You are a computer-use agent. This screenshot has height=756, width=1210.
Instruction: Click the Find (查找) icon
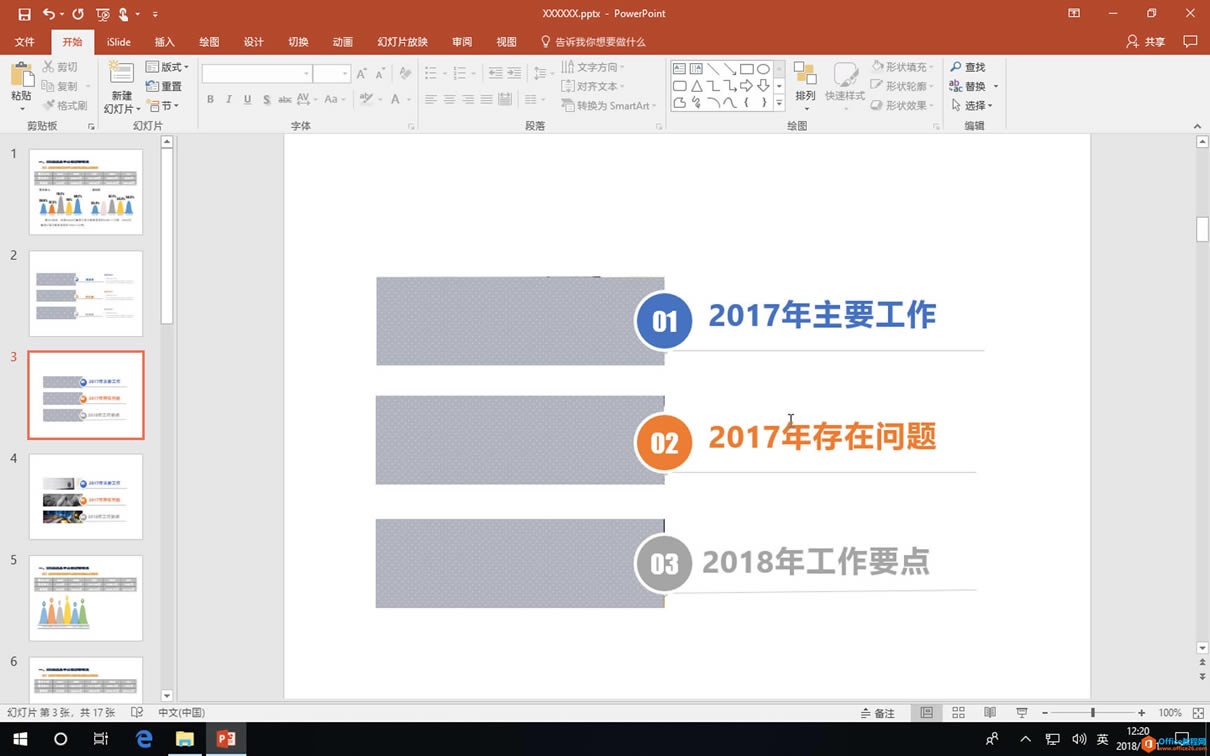(x=971, y=67)
